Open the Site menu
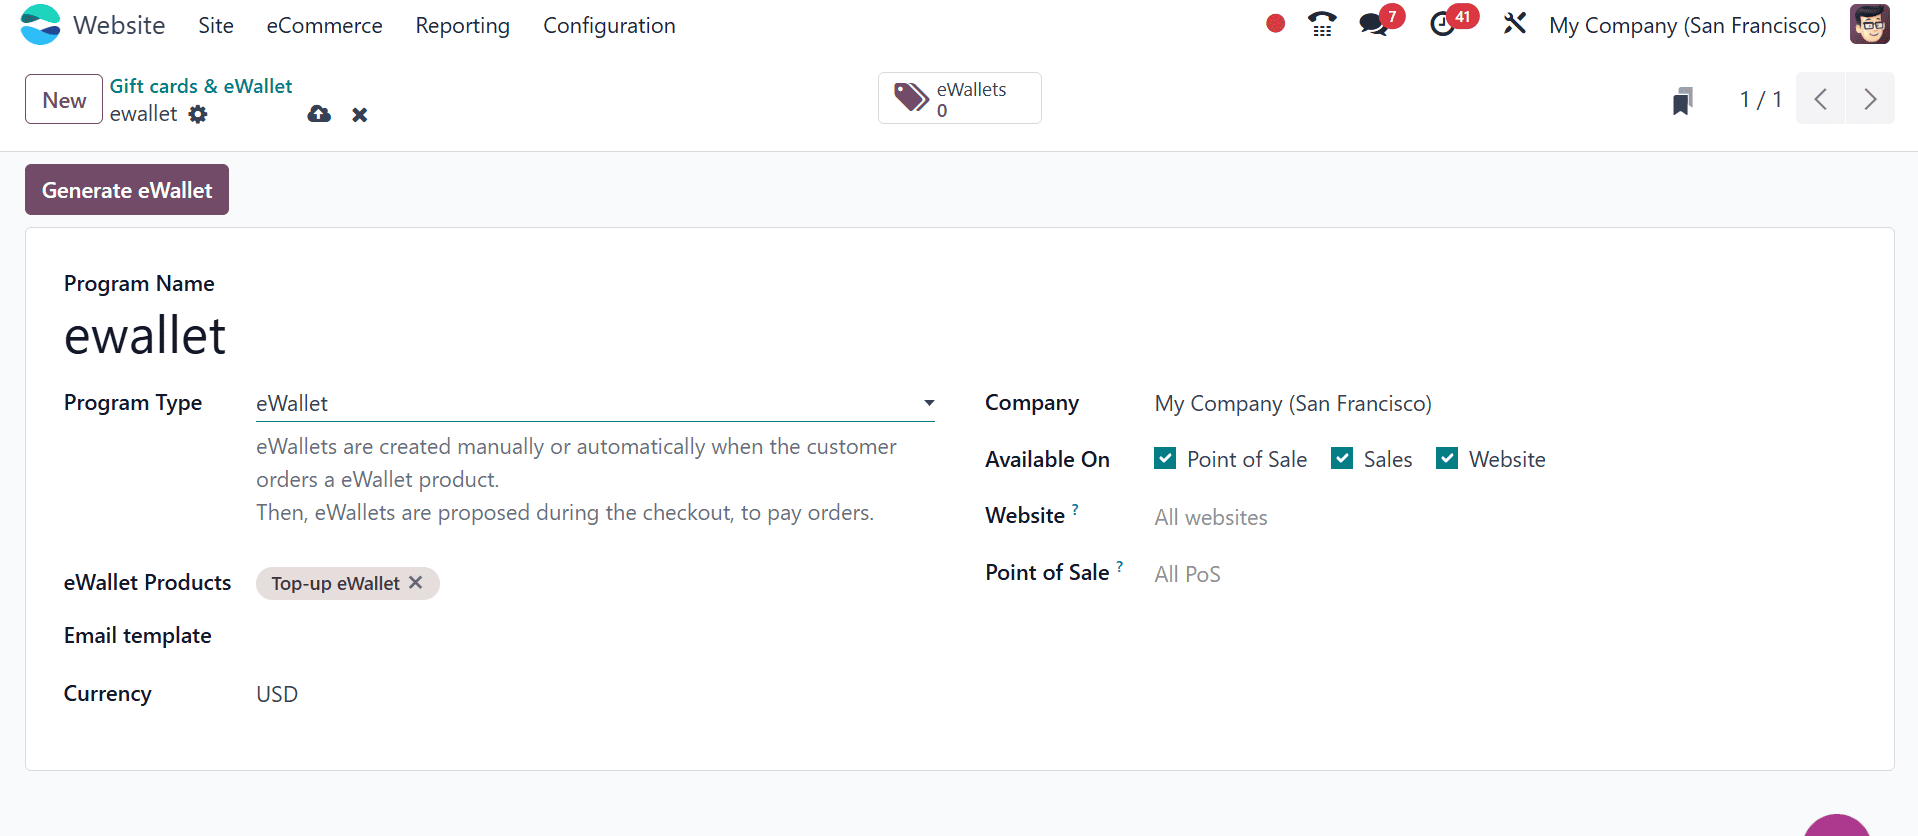The image size is (1918, 836). tap(216, 25)
